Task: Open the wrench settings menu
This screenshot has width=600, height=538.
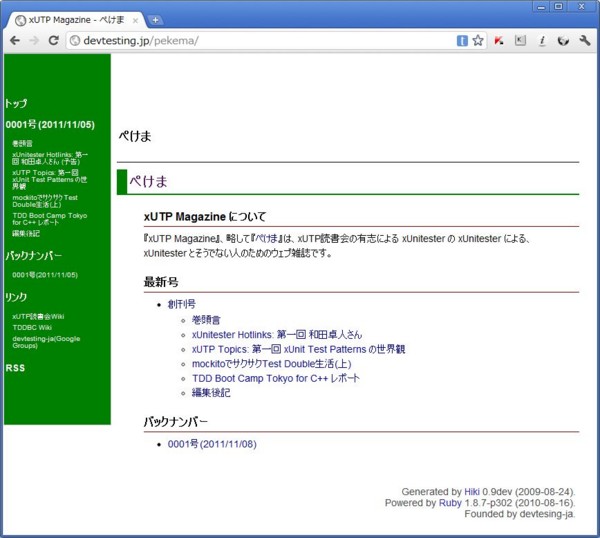Action: tap(585, 40)
